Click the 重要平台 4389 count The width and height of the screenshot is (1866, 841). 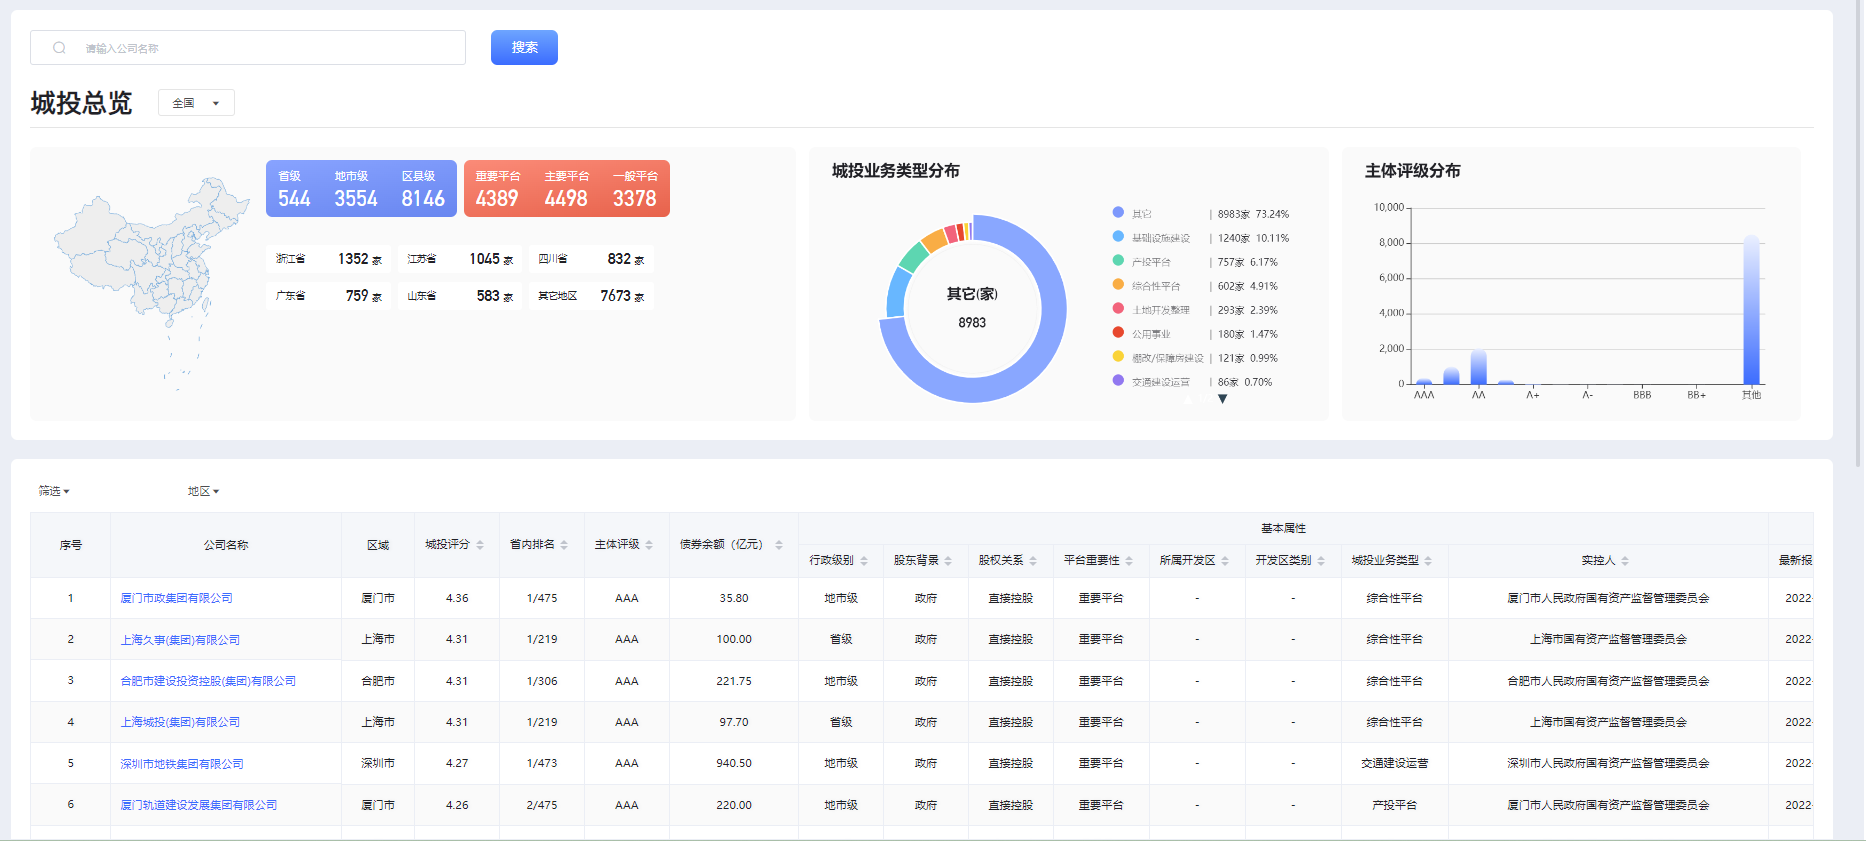pyautogui.click(x=497, y=199)
